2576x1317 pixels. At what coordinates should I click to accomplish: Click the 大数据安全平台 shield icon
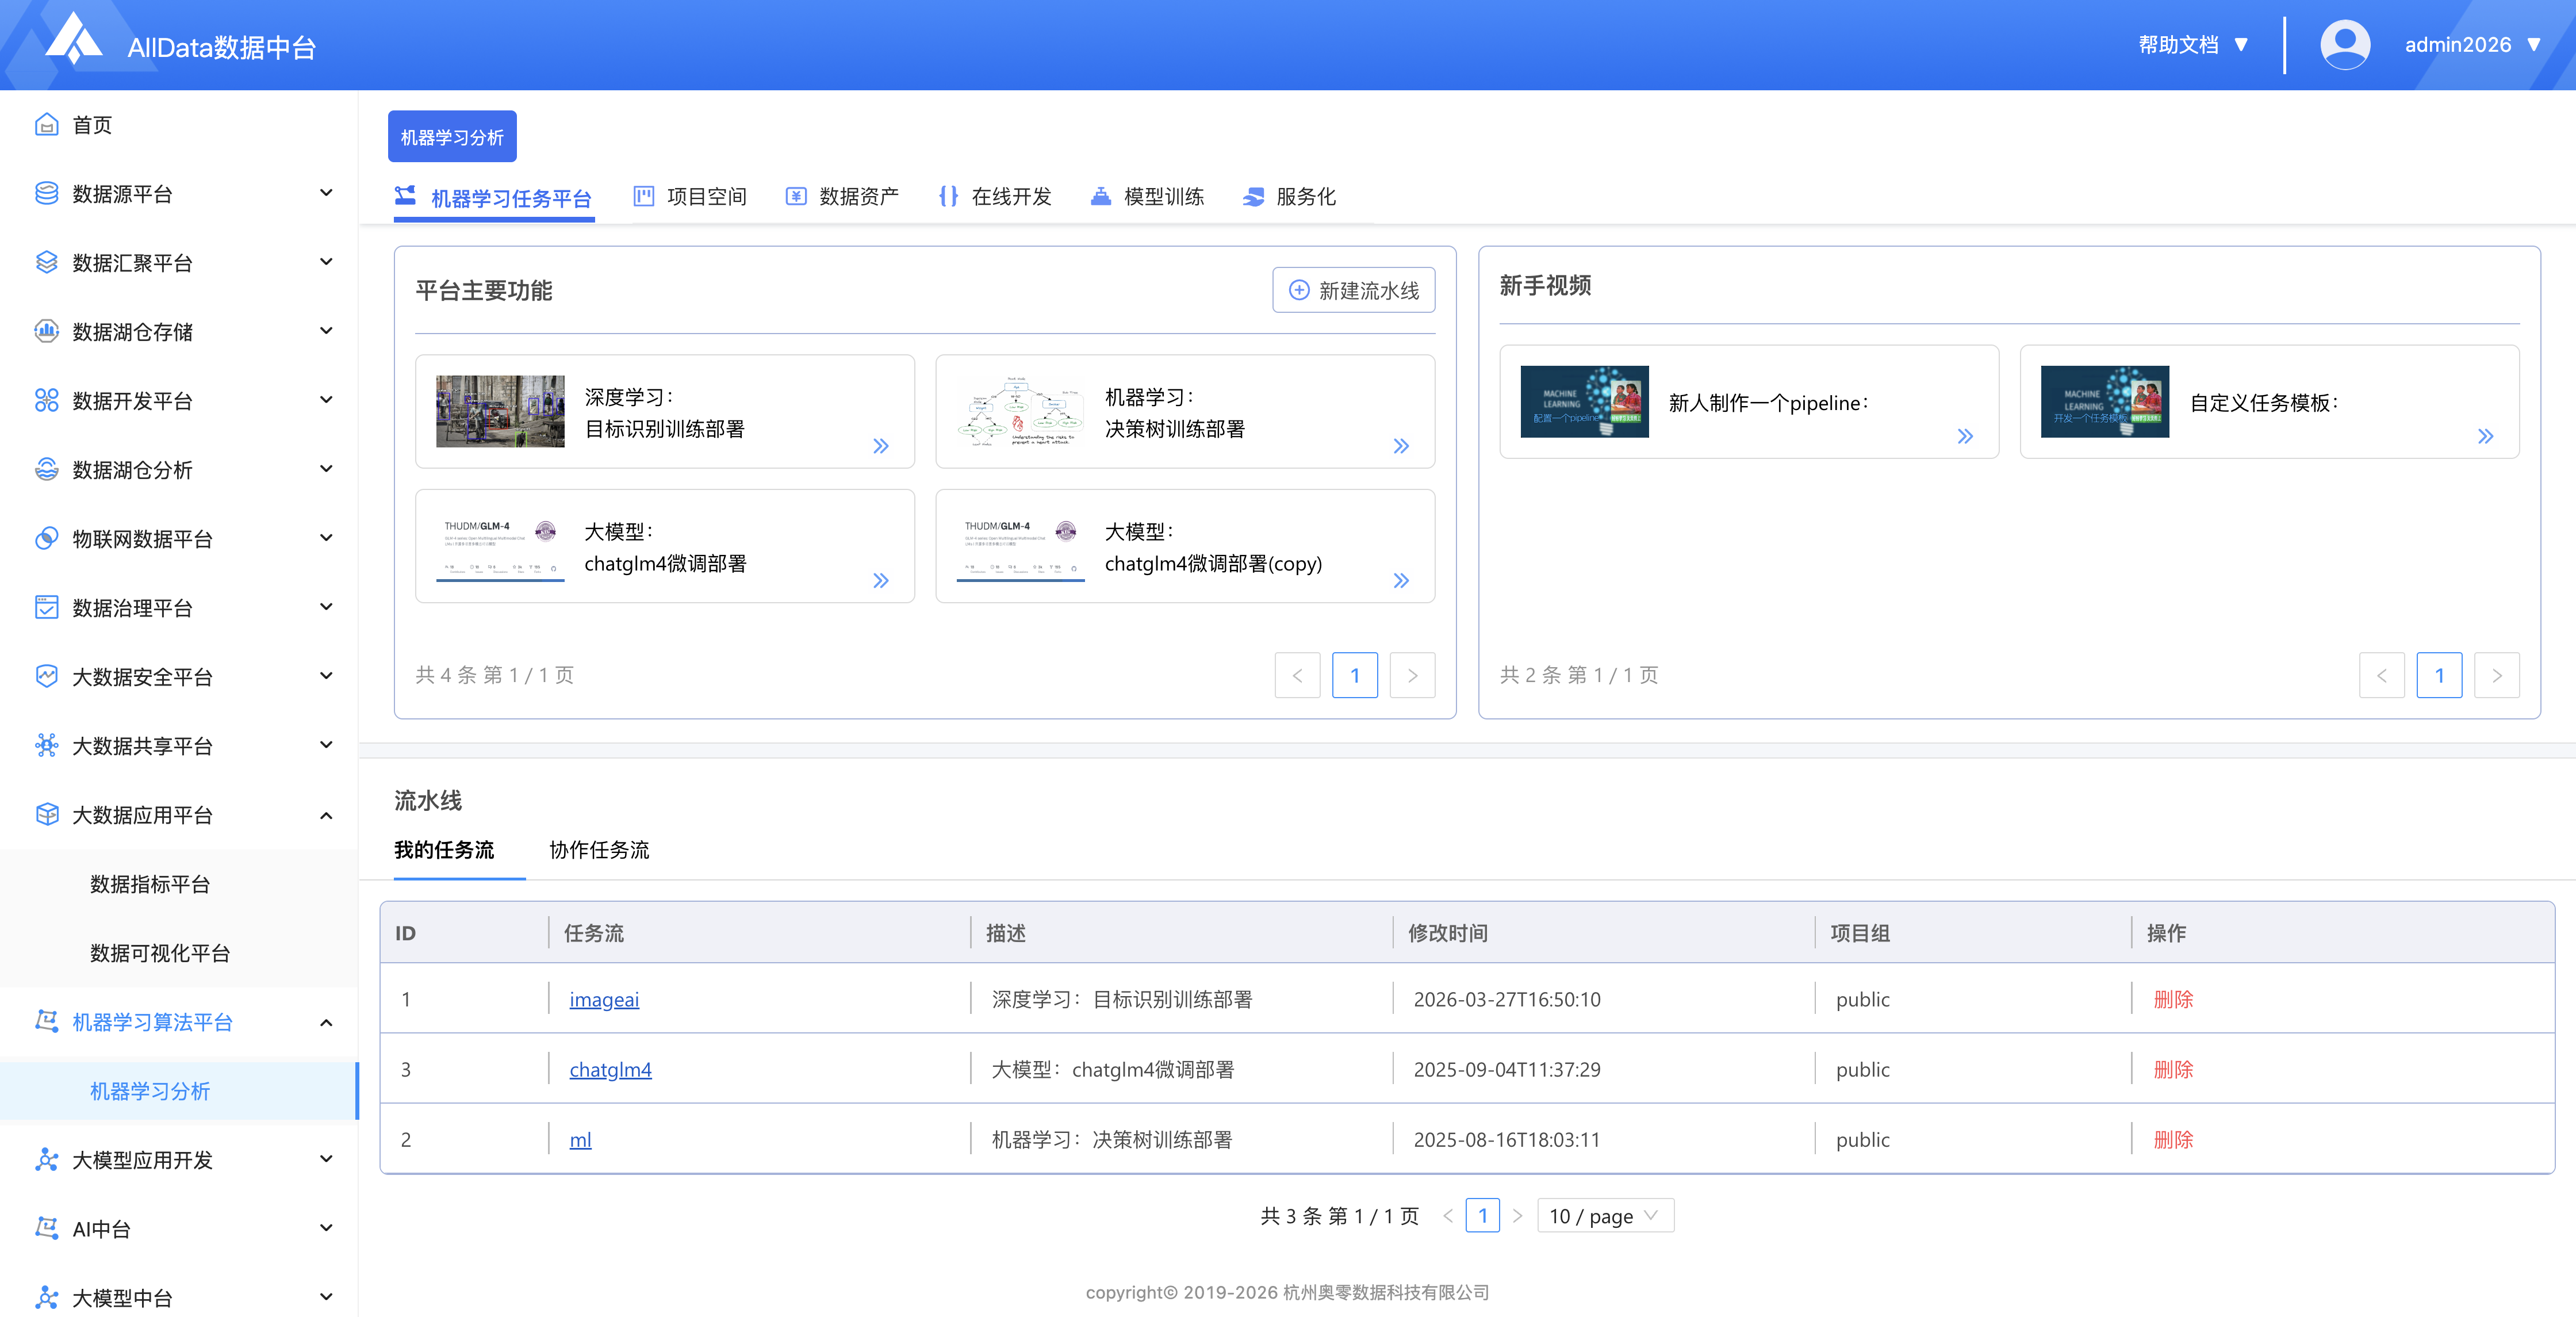46,676
